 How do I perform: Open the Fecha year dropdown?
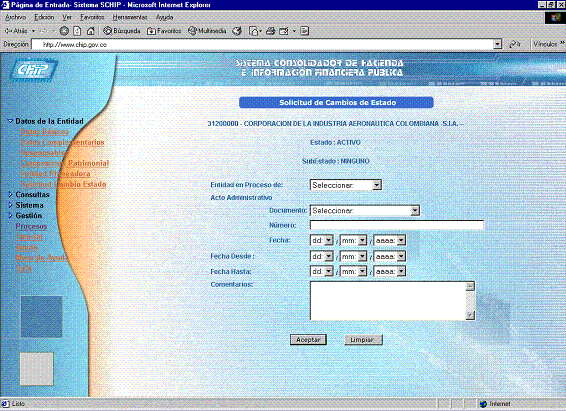pyautogui.click(x=389, y=240)
